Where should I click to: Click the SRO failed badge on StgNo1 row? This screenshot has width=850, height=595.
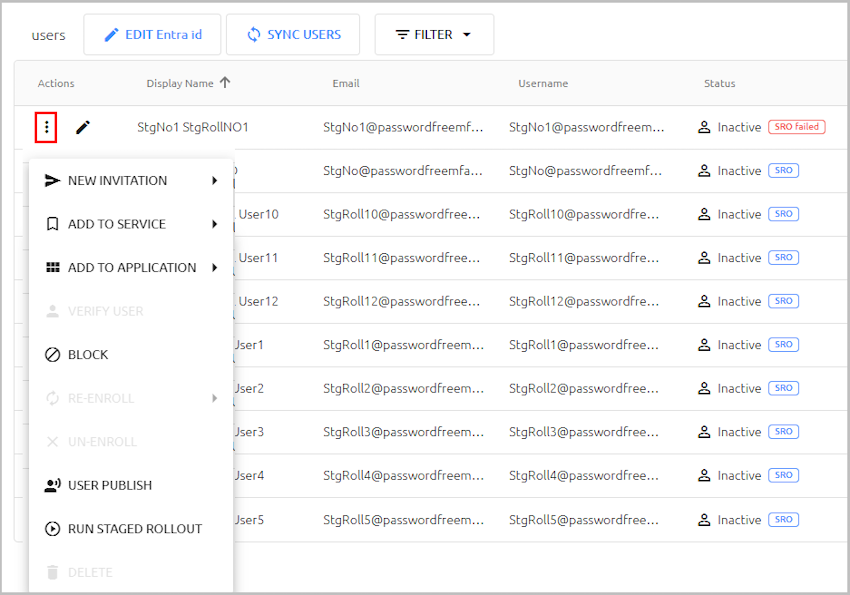tap(796, 127)
